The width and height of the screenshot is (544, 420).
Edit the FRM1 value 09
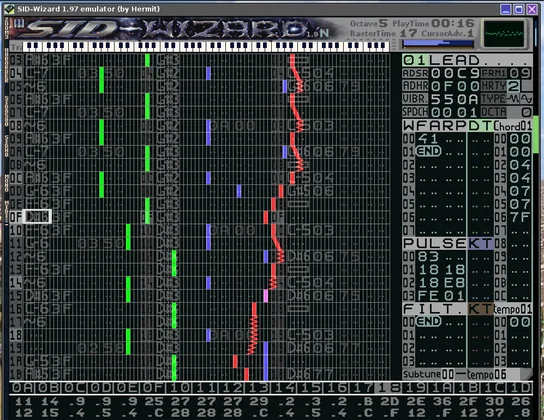point(519,73)
